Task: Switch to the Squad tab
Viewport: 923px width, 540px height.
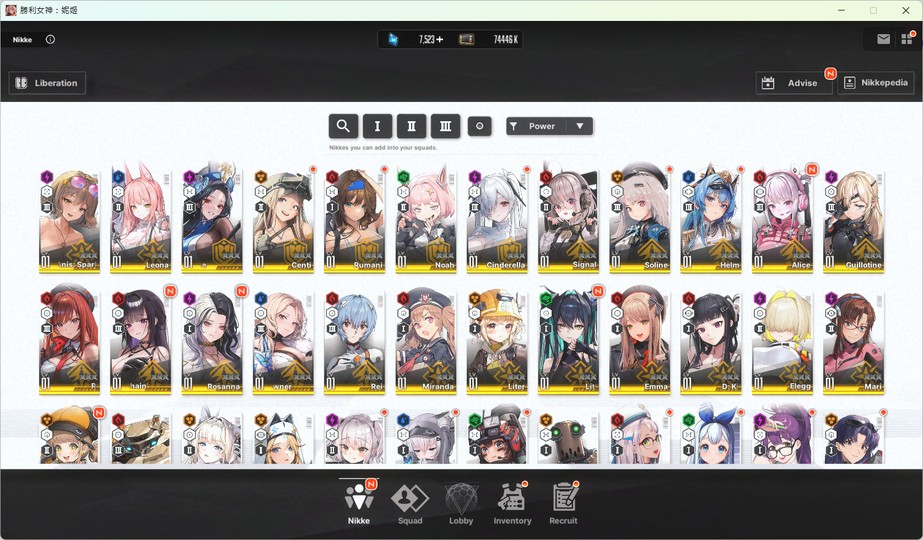Action: (410, 502)
